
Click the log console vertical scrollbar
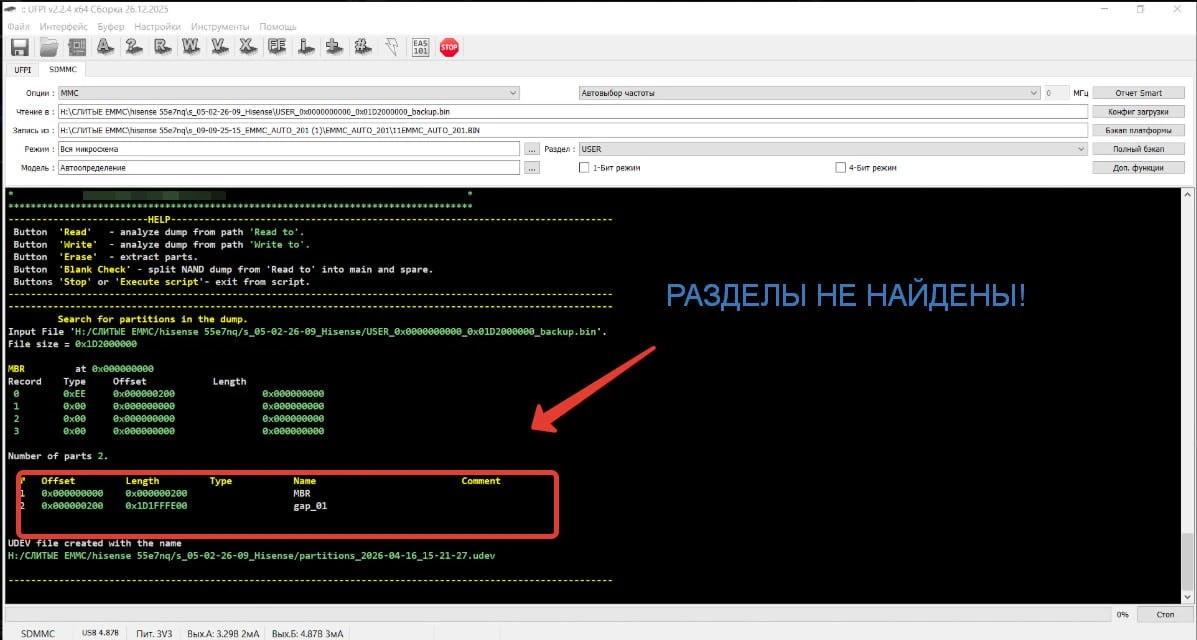1186,396
